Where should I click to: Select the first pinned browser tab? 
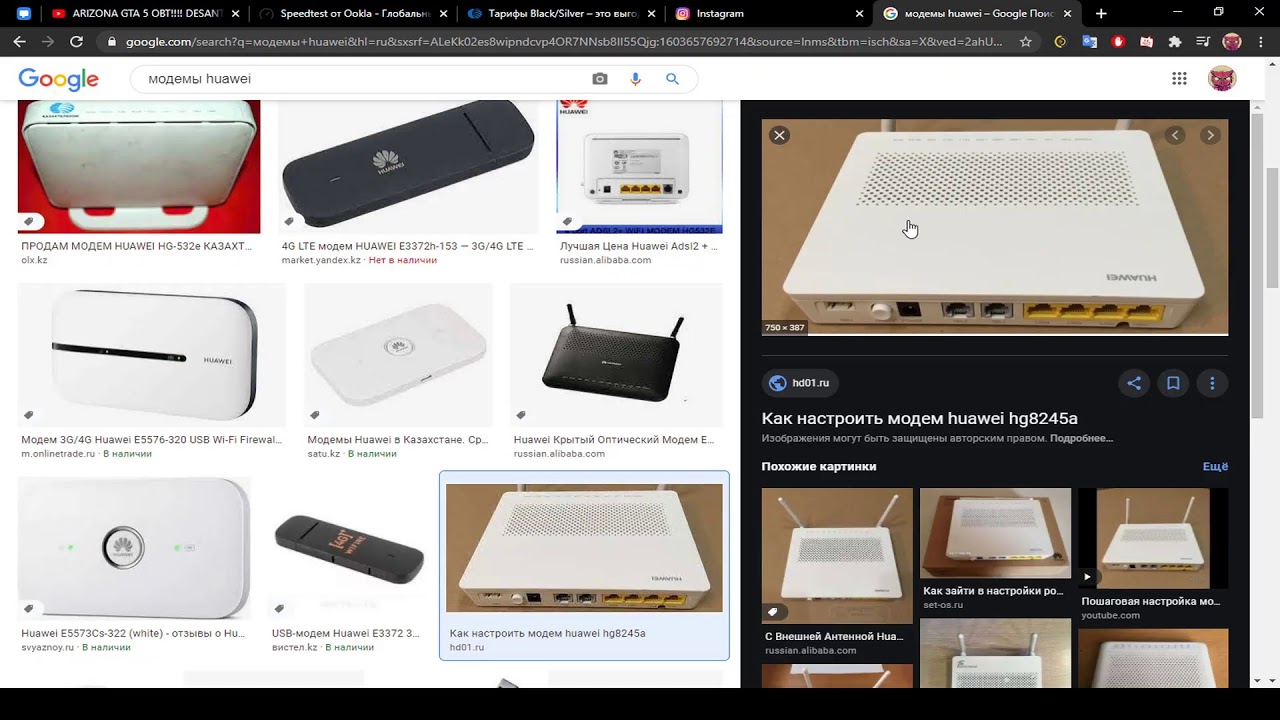24,14
